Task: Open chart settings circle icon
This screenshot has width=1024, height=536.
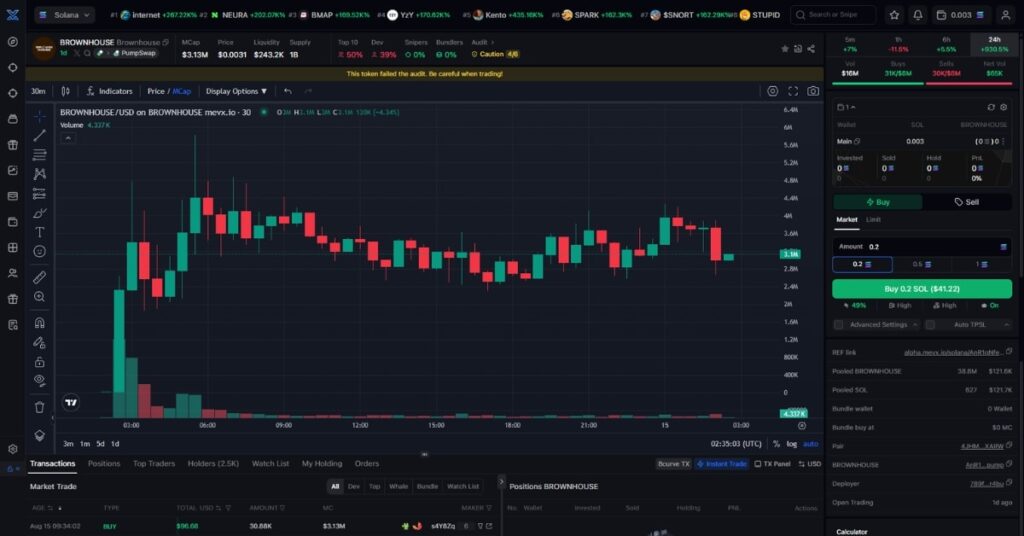Action: click(x=773, y=91)
